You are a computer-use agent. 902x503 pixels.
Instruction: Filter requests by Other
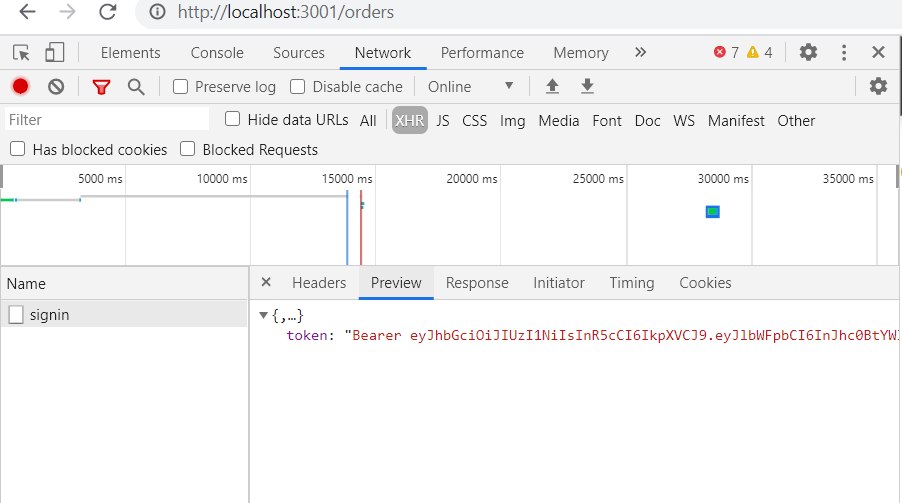[x=796, y=120]
